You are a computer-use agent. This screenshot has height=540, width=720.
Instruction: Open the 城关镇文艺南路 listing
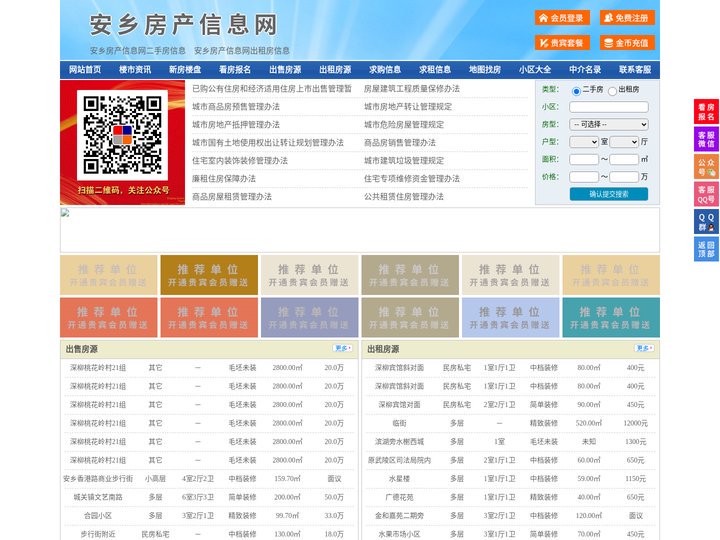[98, 497]
